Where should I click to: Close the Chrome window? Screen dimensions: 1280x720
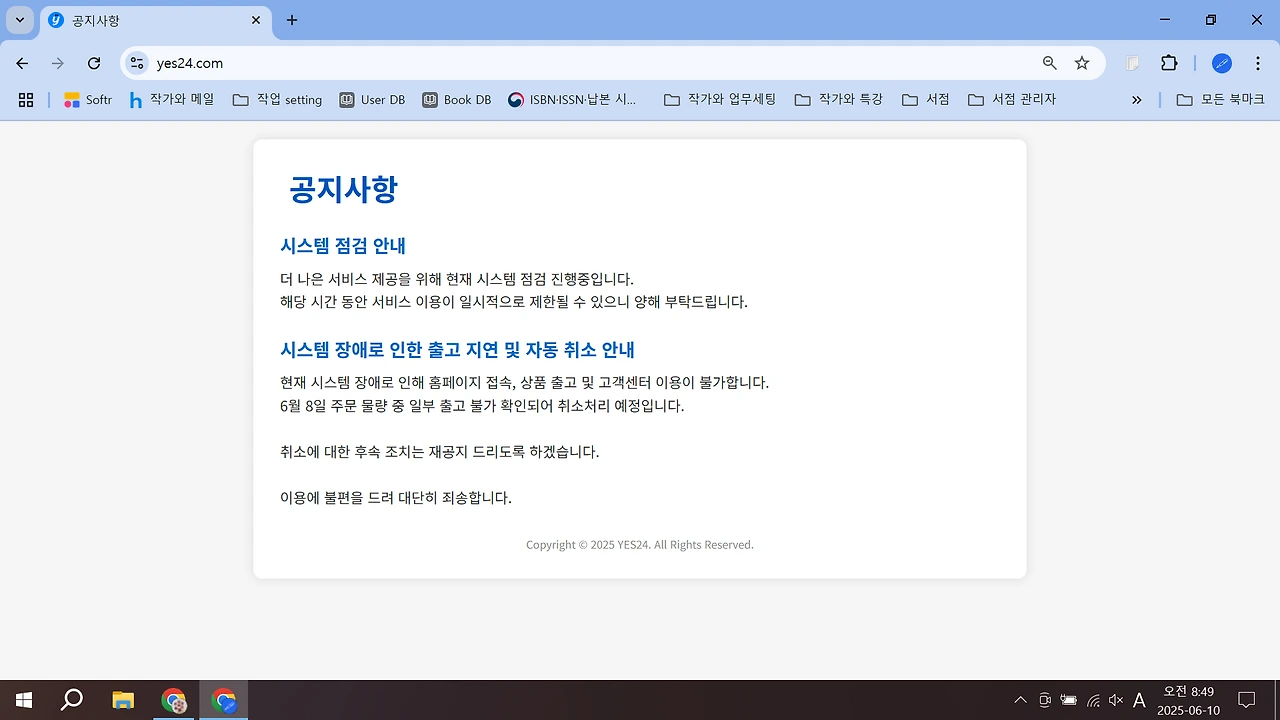(x=1257, y=20)
